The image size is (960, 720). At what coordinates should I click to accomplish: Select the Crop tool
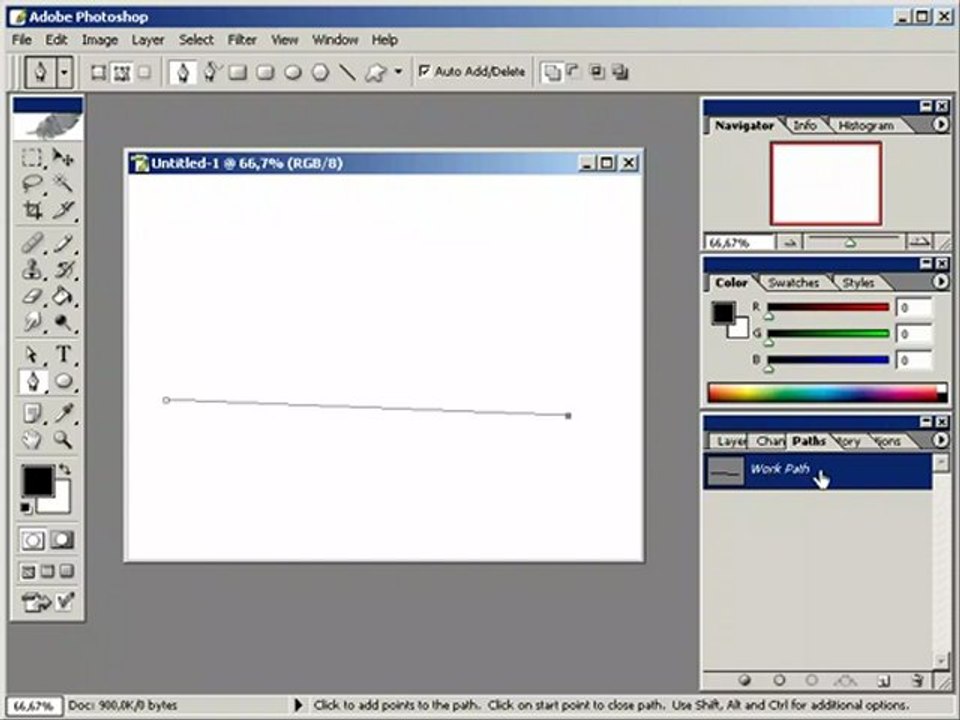(x=32, y=209)
